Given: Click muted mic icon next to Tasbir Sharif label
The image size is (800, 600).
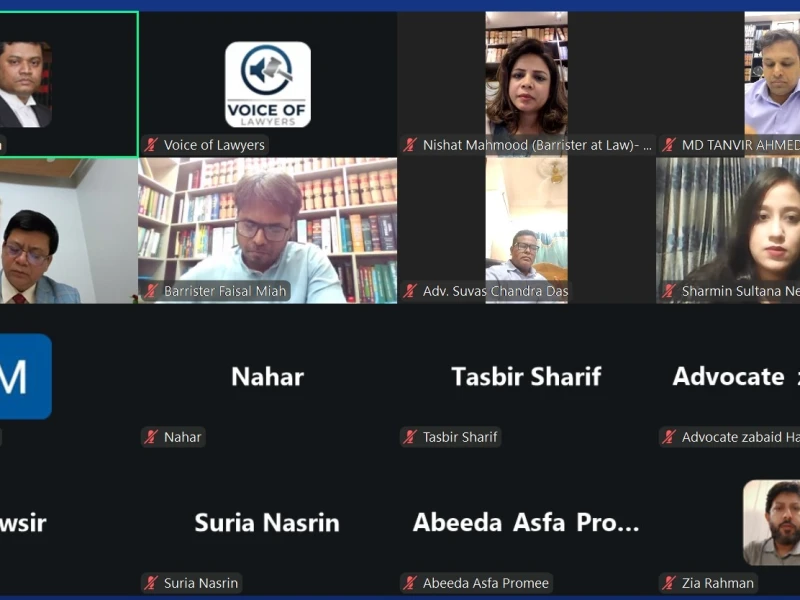Looking at the screenshot, I should tap(410, 437).
